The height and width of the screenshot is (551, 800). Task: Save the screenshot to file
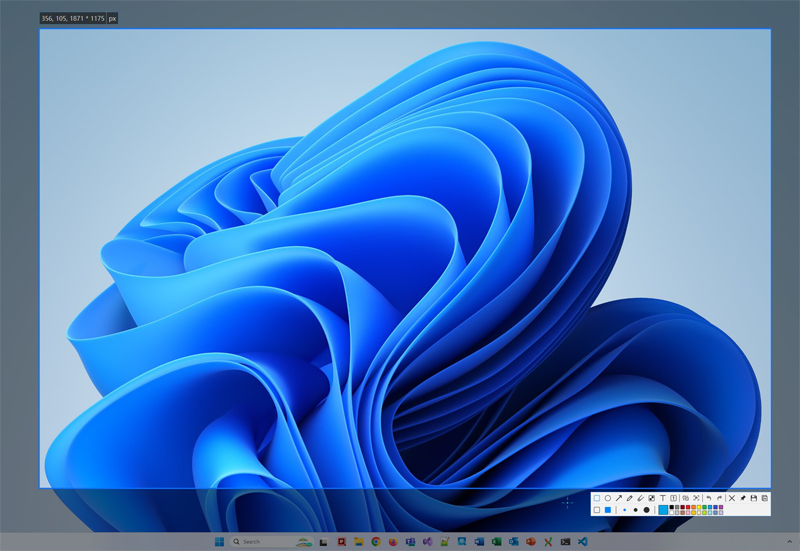pos(754,498)
